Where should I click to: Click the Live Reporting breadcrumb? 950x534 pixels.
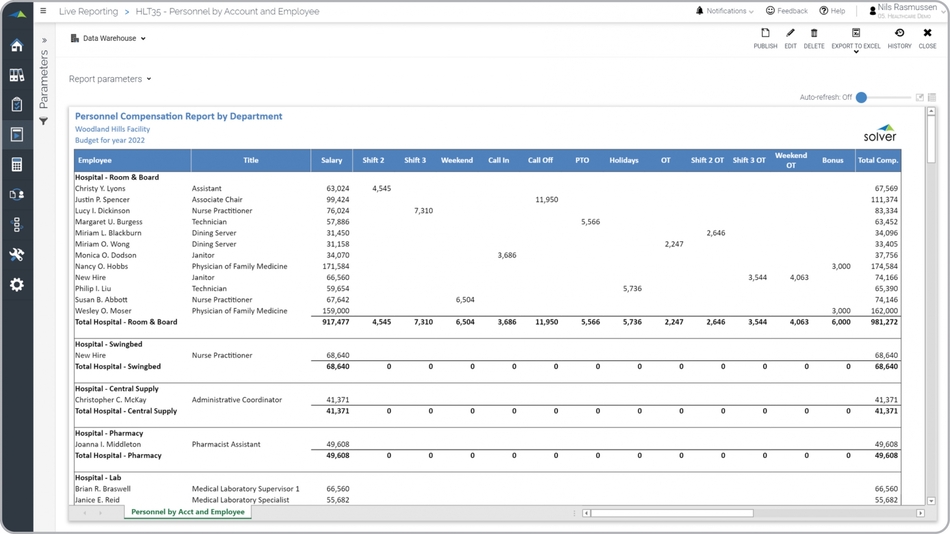coord(88,12)
